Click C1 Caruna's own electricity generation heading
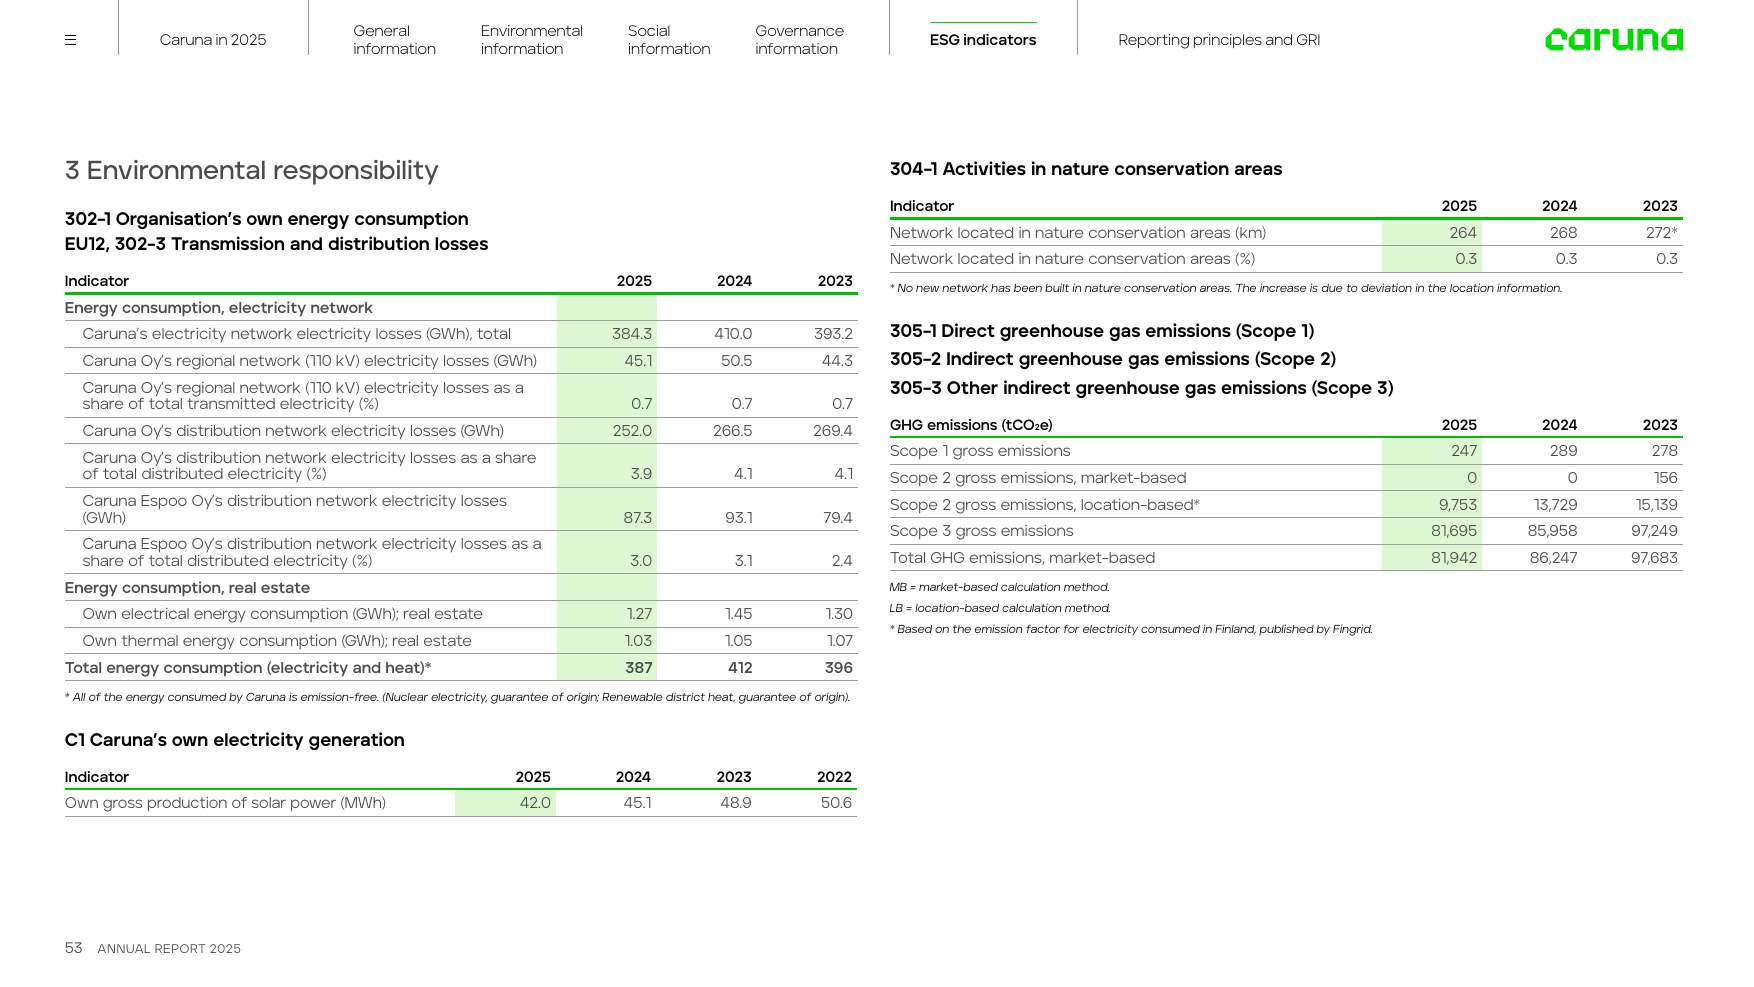The image size is (1754, 987). (235, 740)
